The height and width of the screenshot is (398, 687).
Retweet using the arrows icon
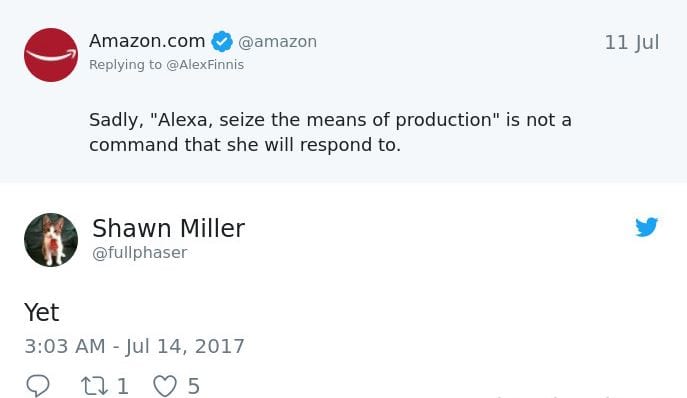(x=94, y=386)
